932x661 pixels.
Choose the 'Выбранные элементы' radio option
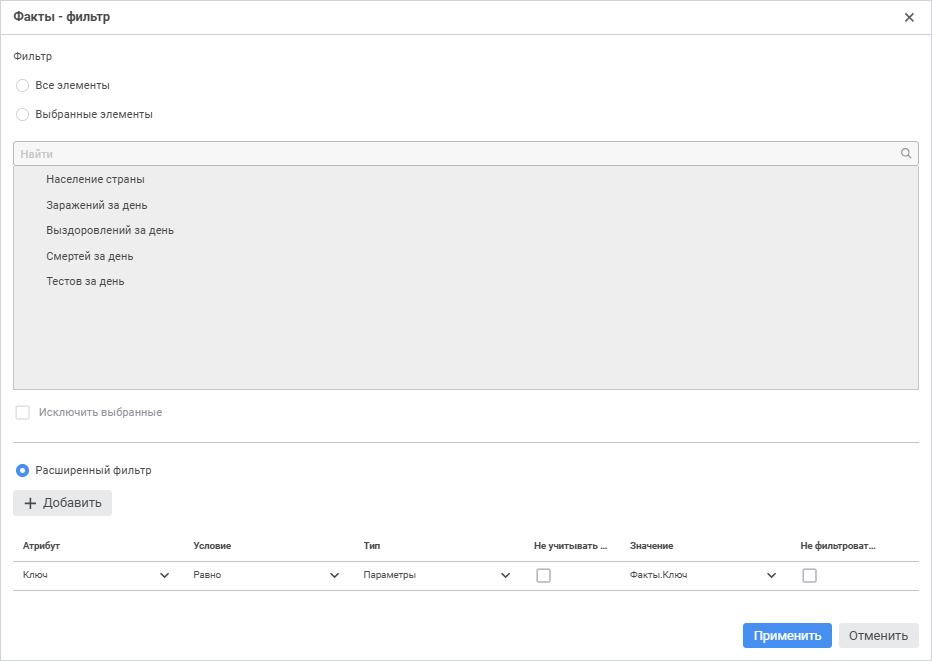23,115
